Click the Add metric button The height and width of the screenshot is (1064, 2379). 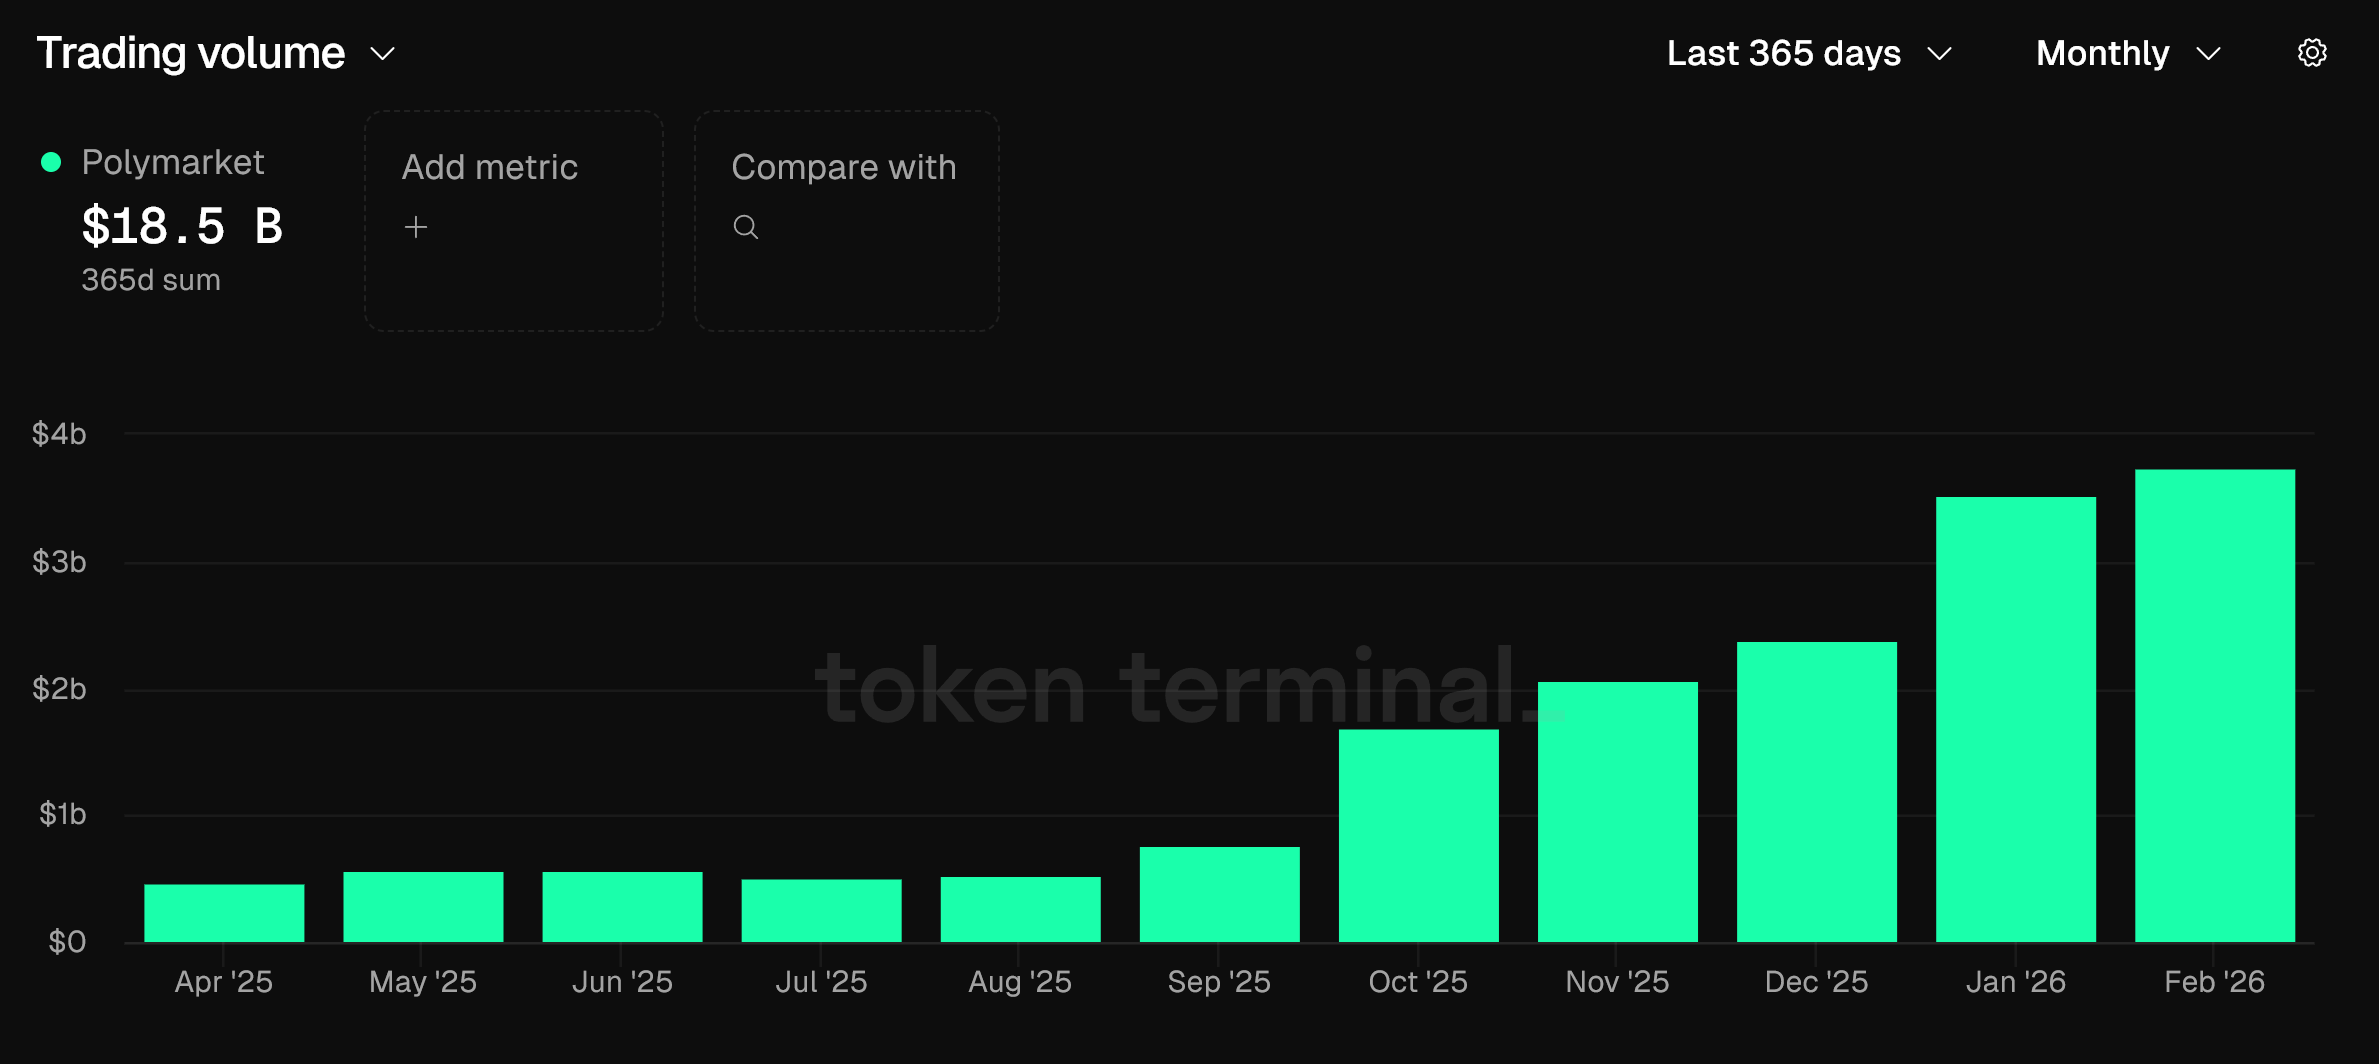tap(513, 220)
